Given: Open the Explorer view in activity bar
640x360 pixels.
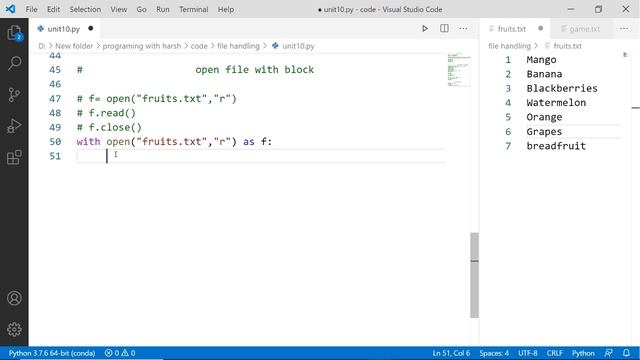Looking at the screenshot, I should (x=14, y=33).
